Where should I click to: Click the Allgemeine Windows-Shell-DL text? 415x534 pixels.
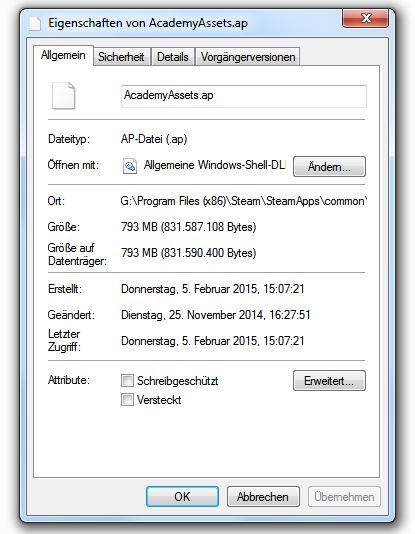[214, 165]
